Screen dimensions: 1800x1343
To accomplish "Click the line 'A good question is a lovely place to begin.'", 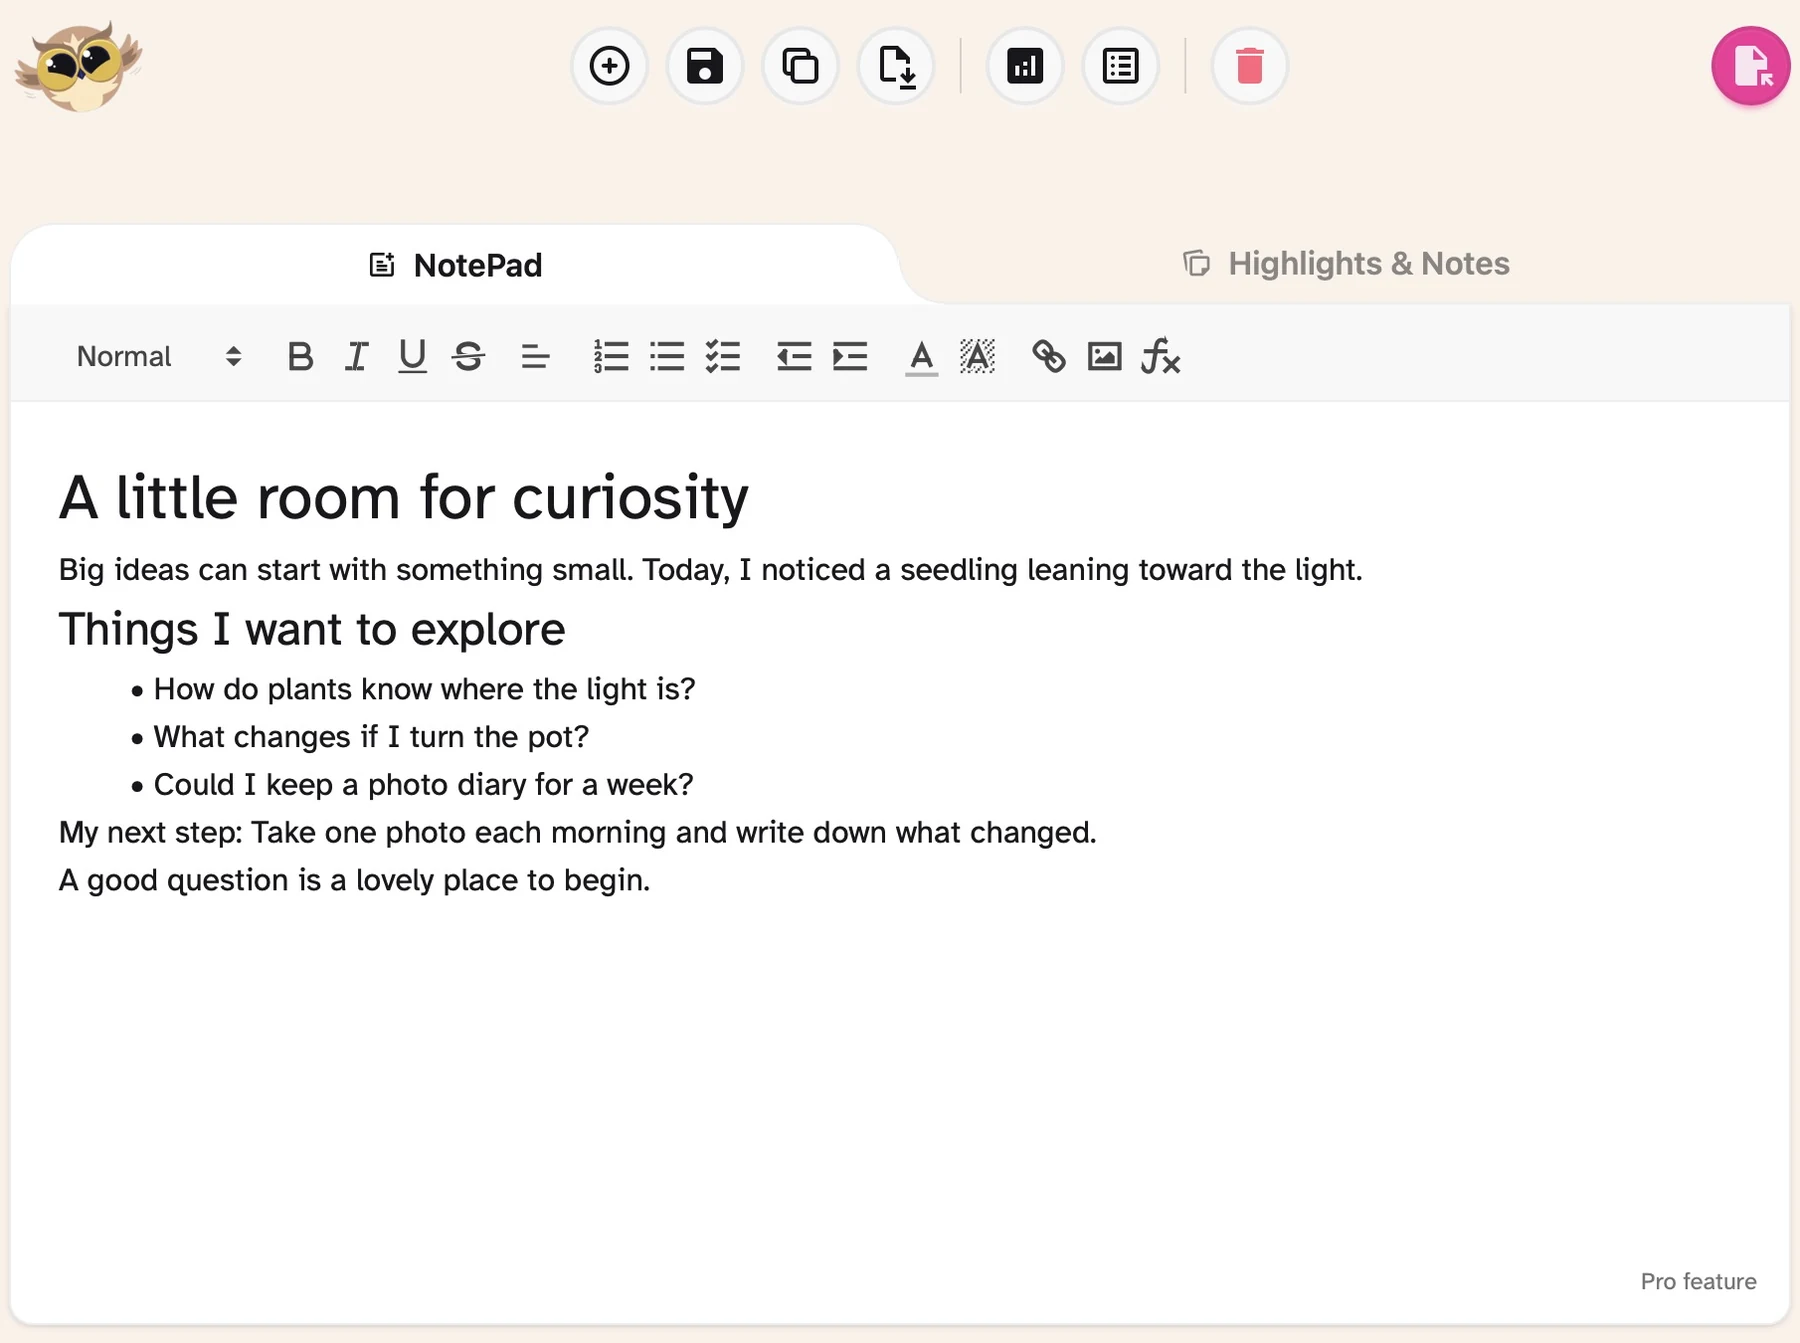I will [354, 880].
